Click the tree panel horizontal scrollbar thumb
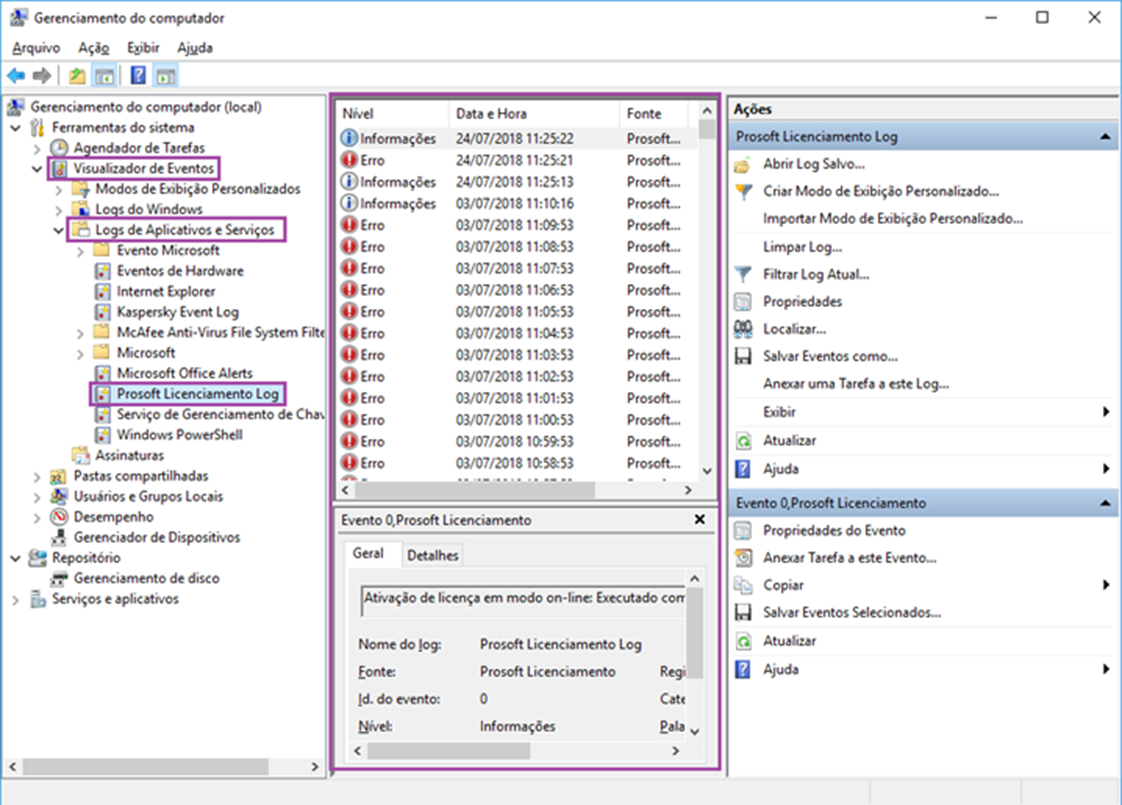The height and width of the screenshot is (805, 1122). [x=145, y=766]
